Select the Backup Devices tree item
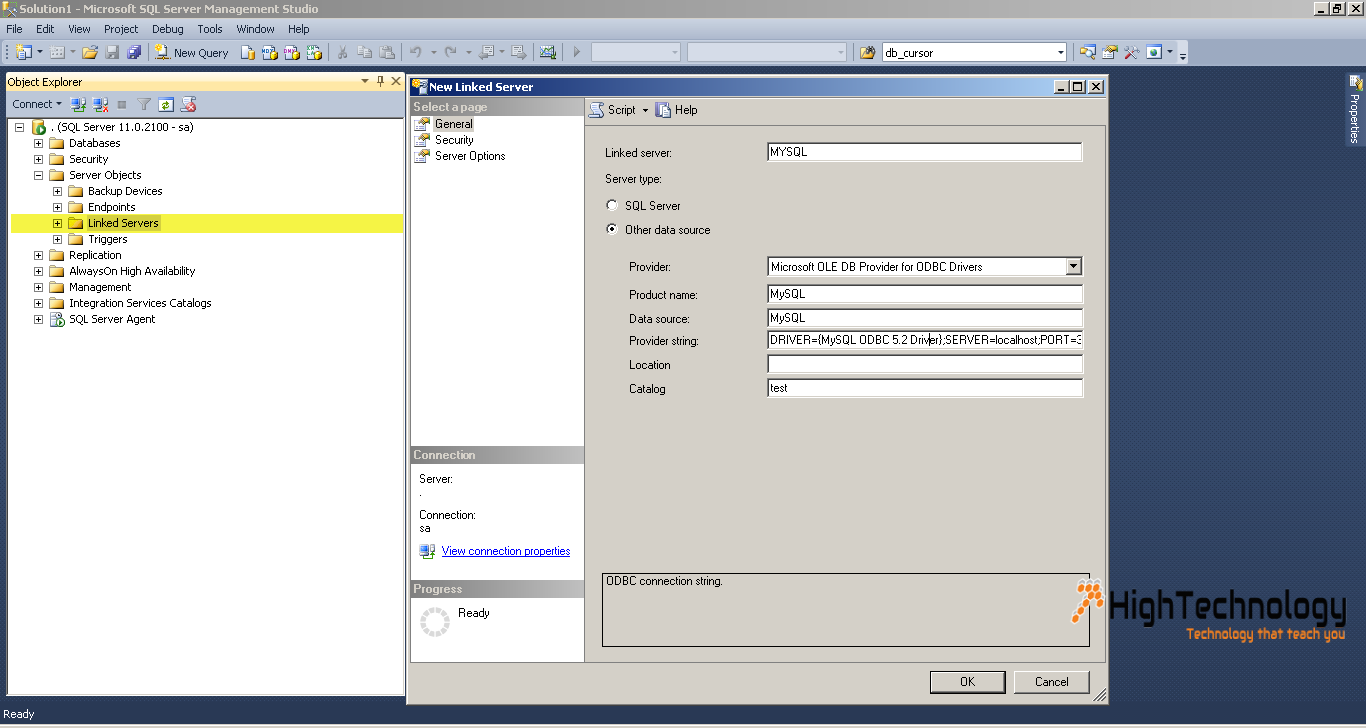 tap(125, 191)
